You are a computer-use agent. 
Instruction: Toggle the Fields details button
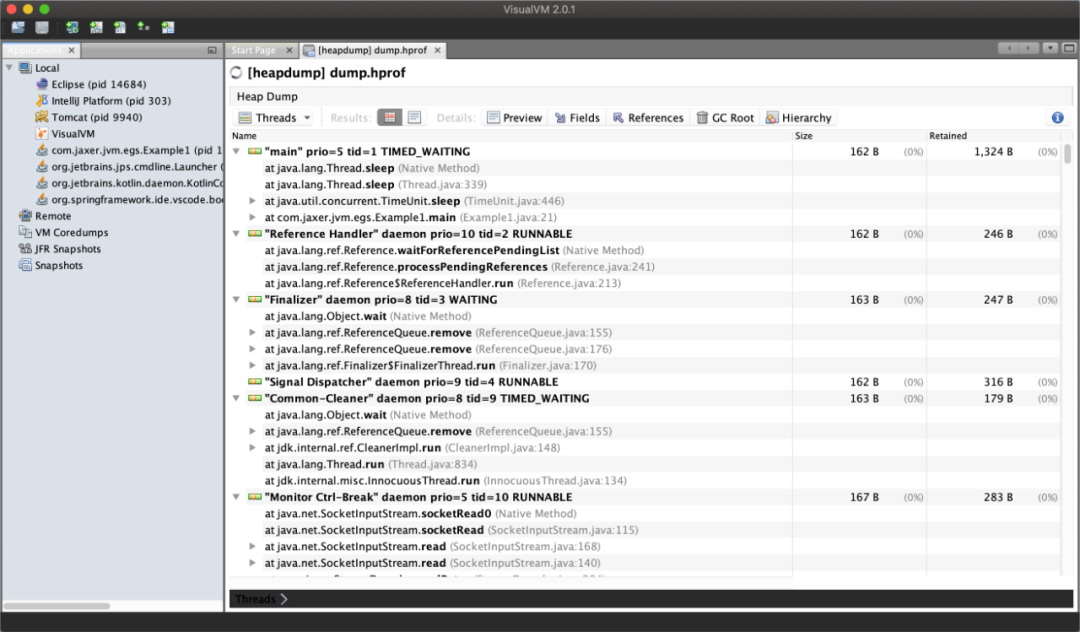[x=577, y=118]
